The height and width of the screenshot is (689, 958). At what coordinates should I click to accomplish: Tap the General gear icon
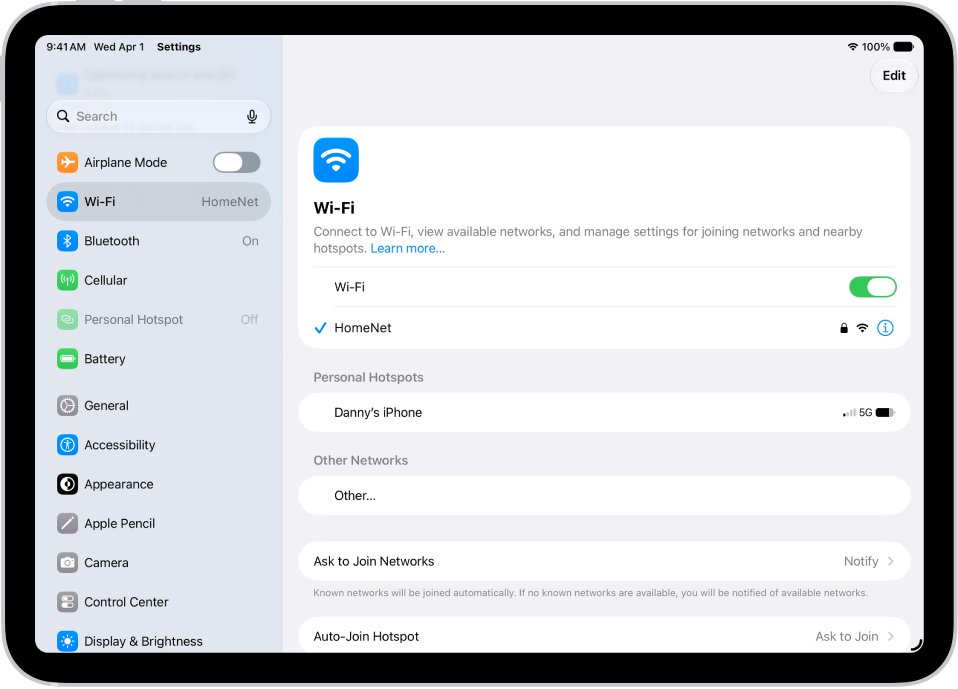pos(67,406)
